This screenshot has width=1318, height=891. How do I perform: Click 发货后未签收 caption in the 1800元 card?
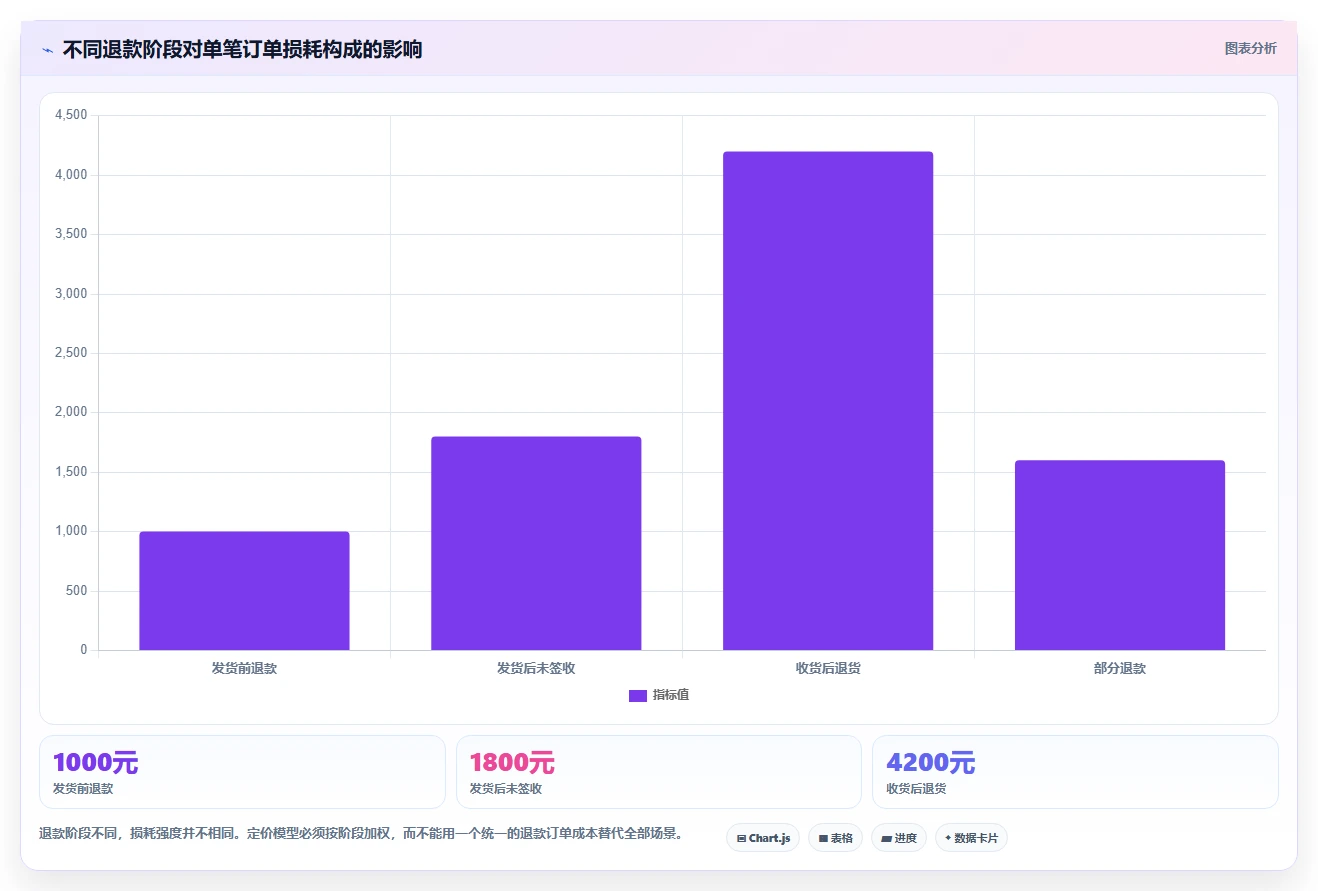pyautogui.click(x=506, y=789)
